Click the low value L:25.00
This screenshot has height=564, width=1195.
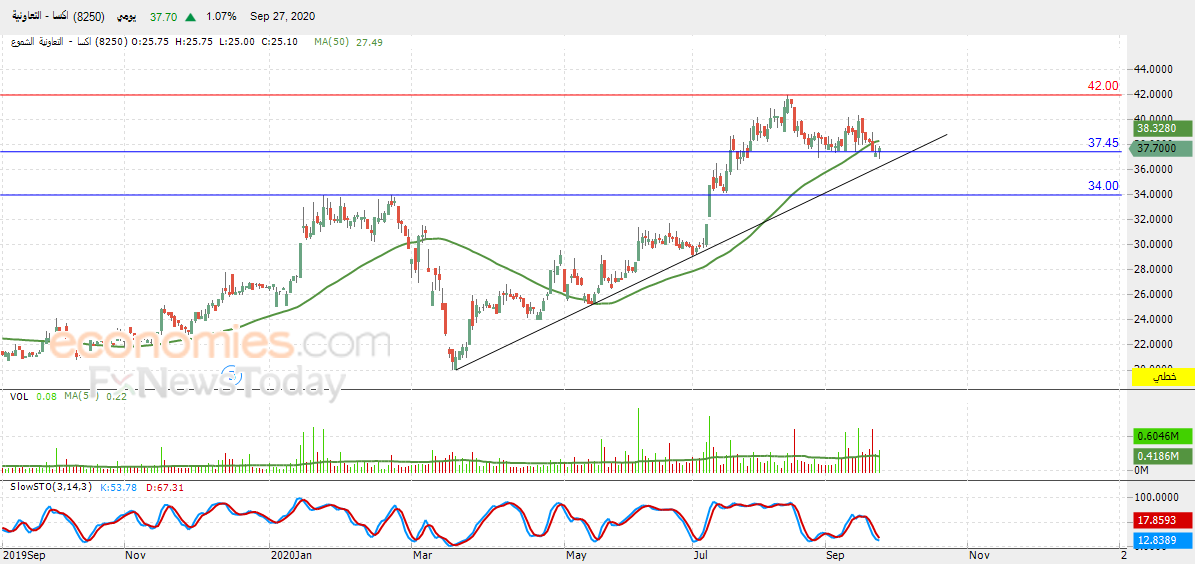tap(235, 43)
